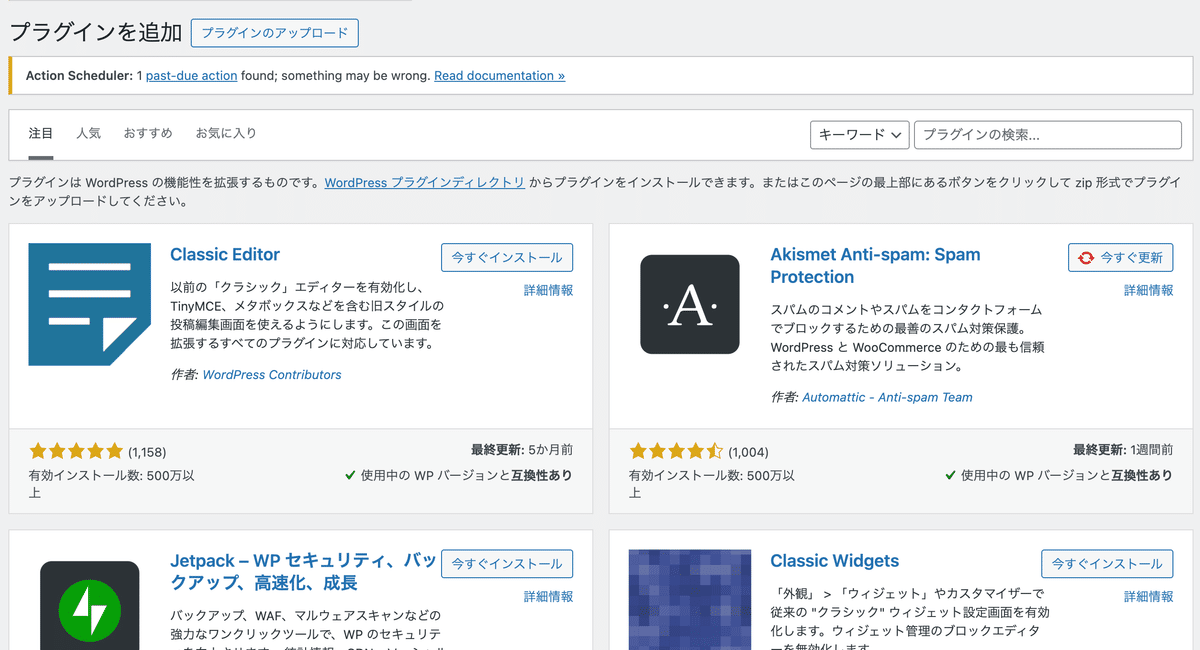Screen dimensions: 1200x650
Task: Click 最終更新: 5か月前 text
Action: point(522,450)
